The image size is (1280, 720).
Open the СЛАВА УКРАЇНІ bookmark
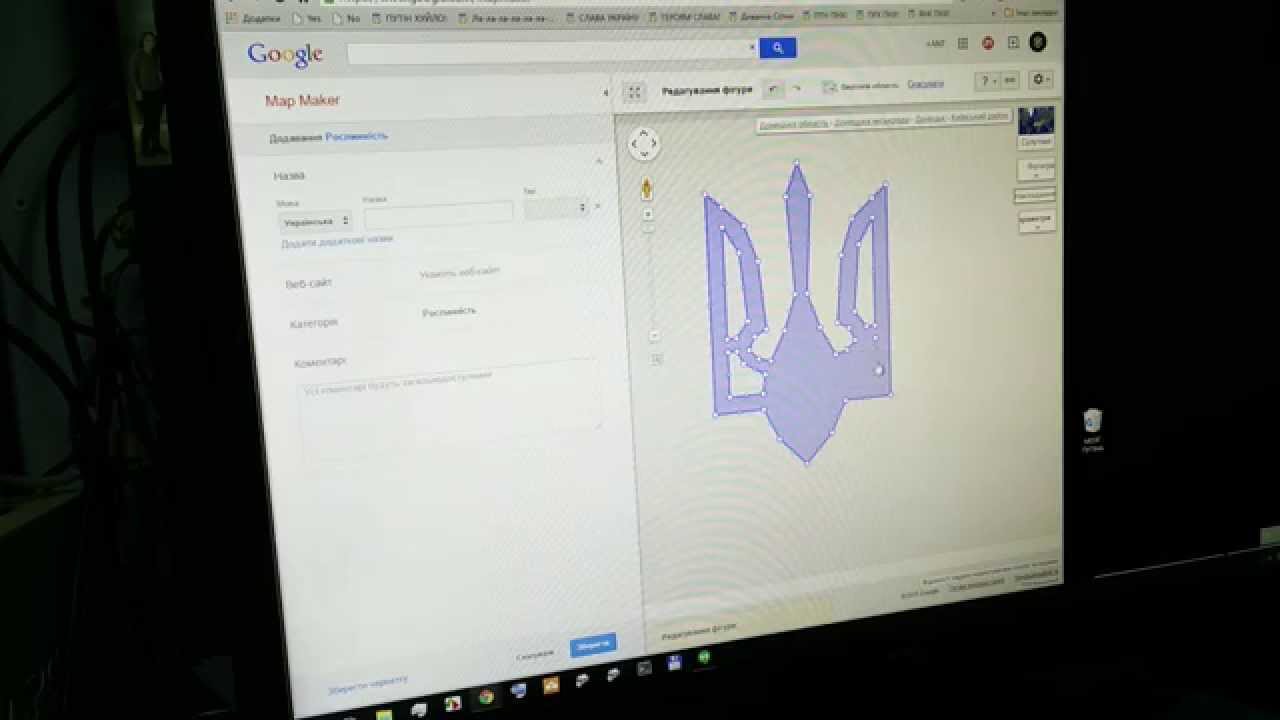(601, 17)
